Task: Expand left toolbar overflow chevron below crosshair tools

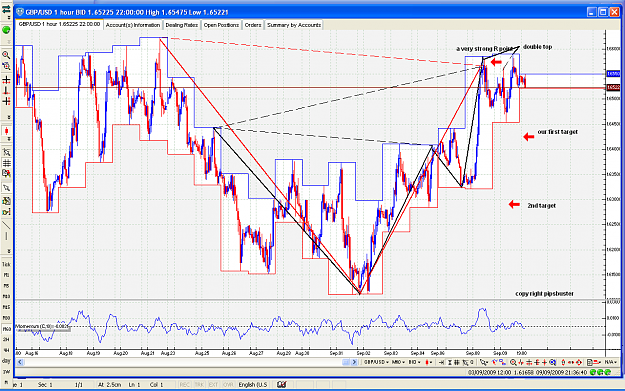Action: pyautogui.click(x=9, y=118)
